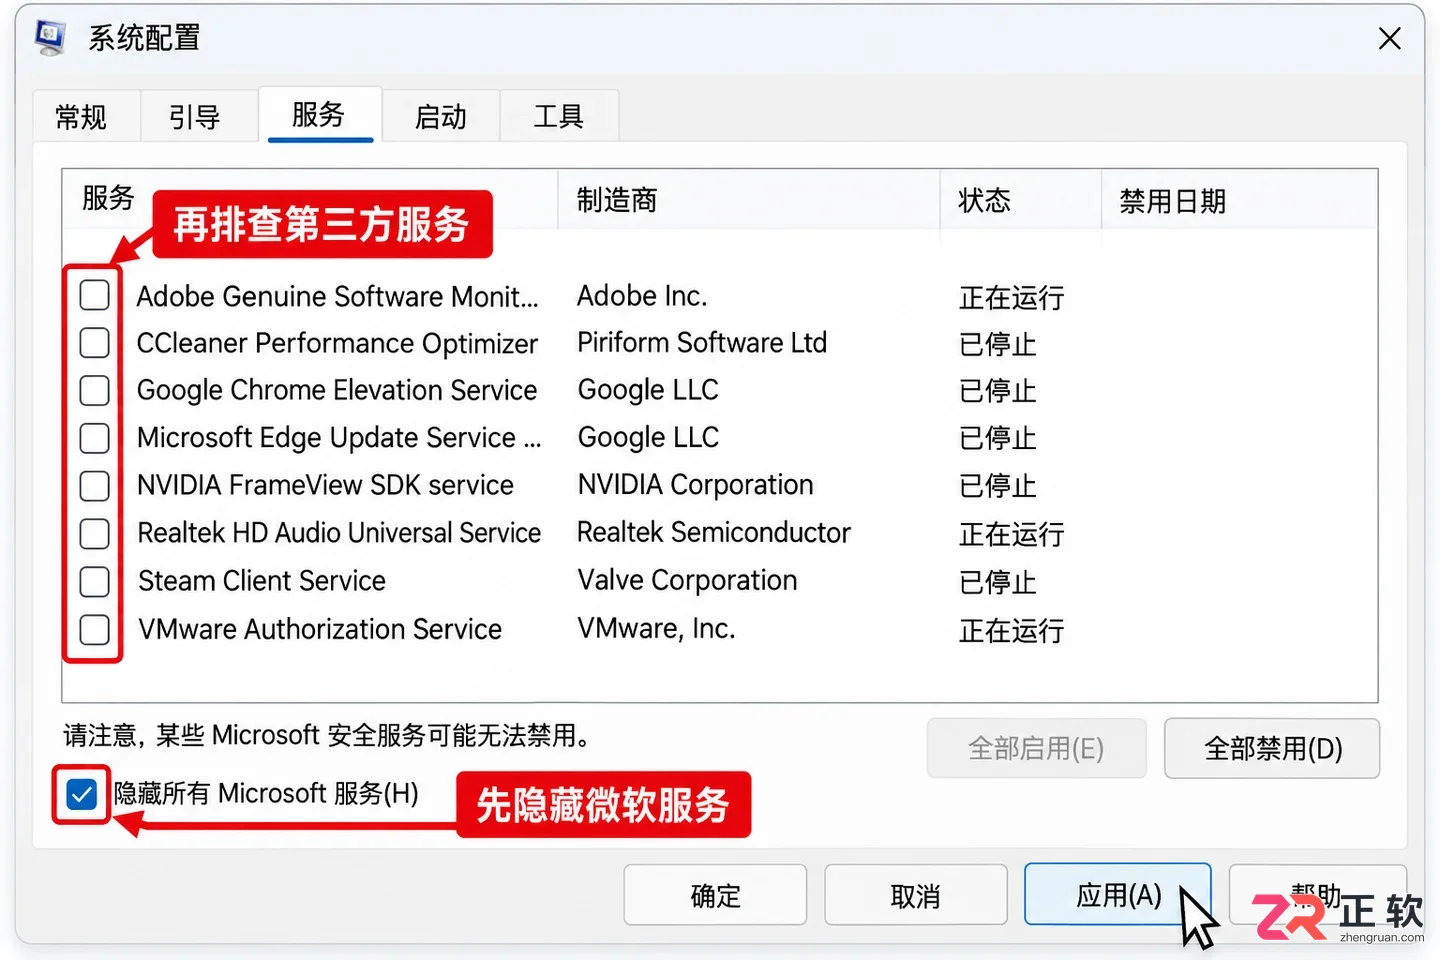1440x960 pixels.
Task: Sort by the 服务 column header
Action: pyautogui.click(x=108, y=199)
